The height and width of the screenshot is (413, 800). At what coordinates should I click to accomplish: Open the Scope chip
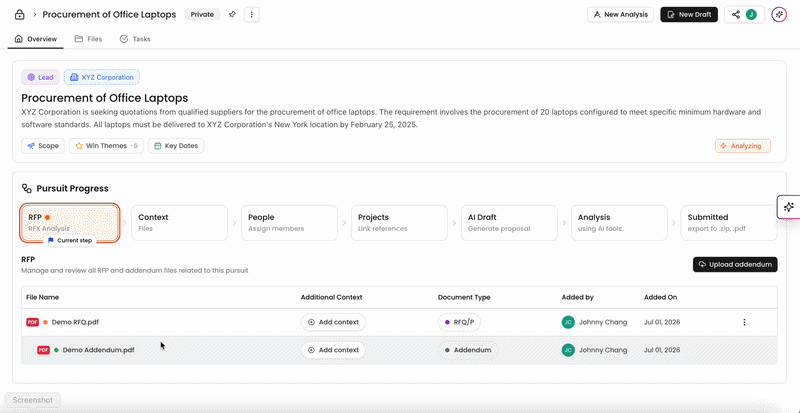[43, 146]
